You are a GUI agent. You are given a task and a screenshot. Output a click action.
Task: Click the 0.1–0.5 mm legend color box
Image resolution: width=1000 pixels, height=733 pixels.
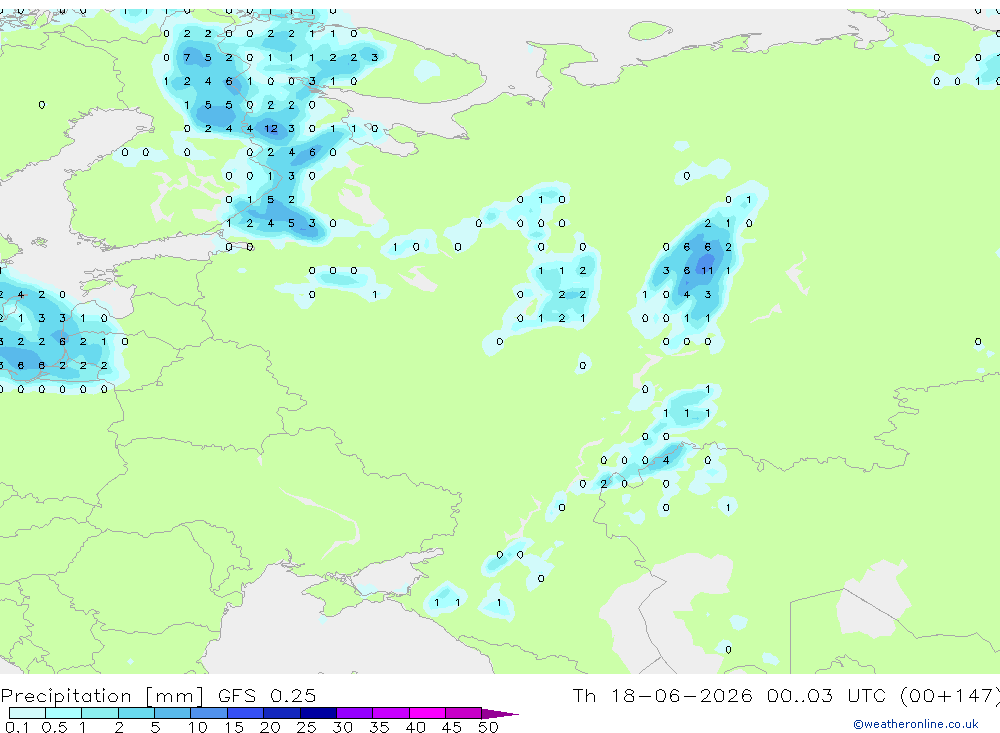coord(27,713)
